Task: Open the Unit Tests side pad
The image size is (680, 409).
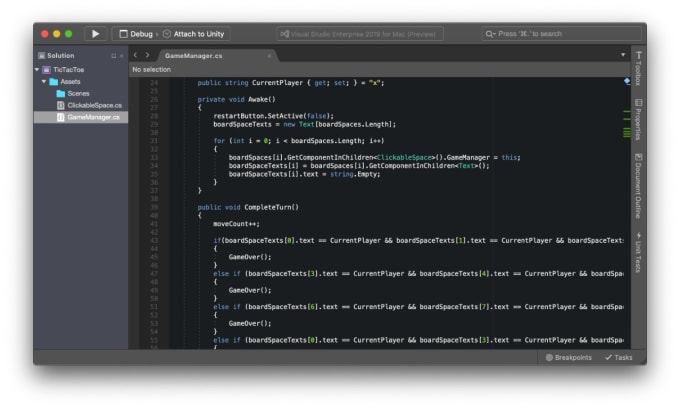Action: click(638, 253)
